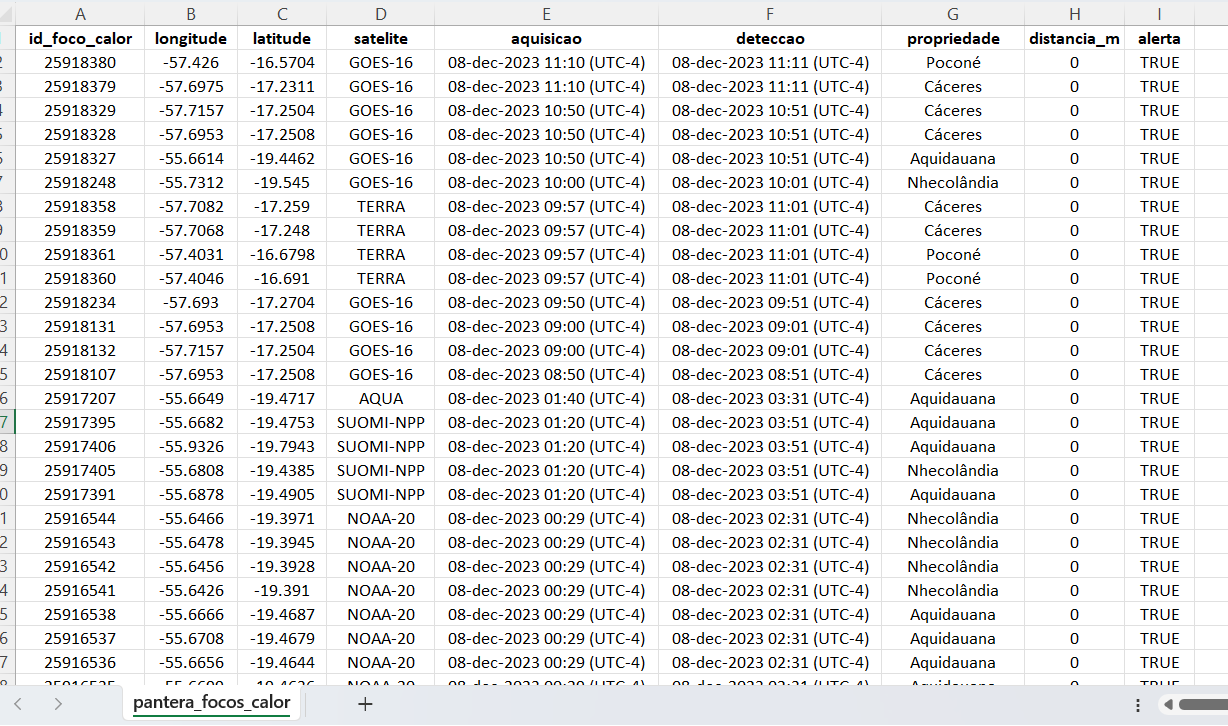
Task: Add a new sheet with plus icon
Action: 365,704
